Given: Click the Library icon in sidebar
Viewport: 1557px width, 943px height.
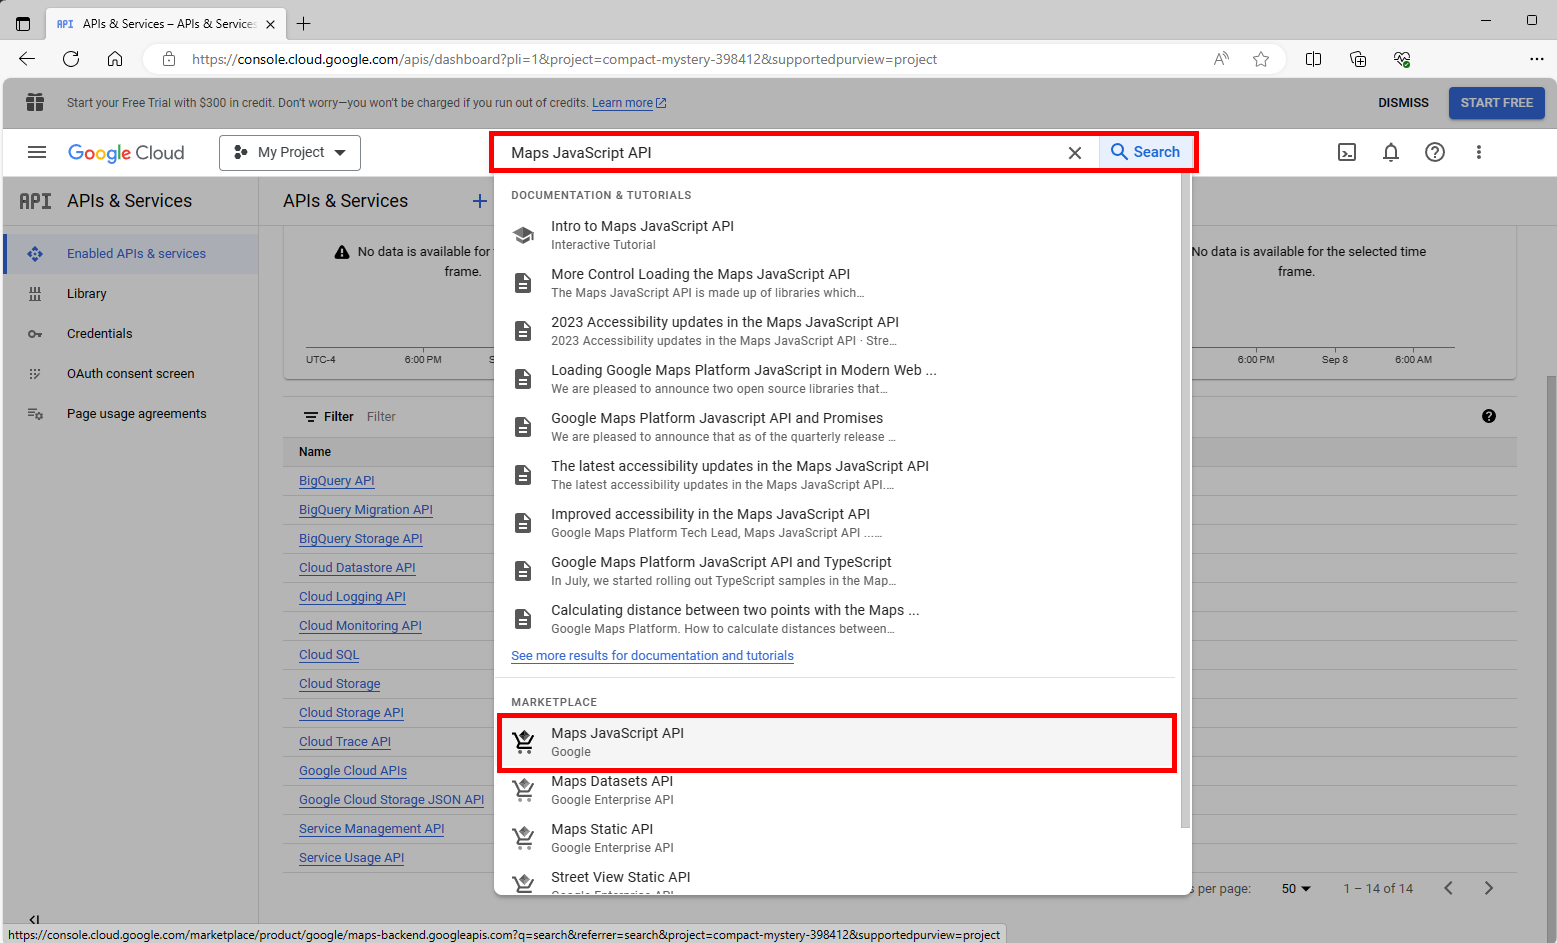Looking at the screenshot, I should click(x=35, y=294).
